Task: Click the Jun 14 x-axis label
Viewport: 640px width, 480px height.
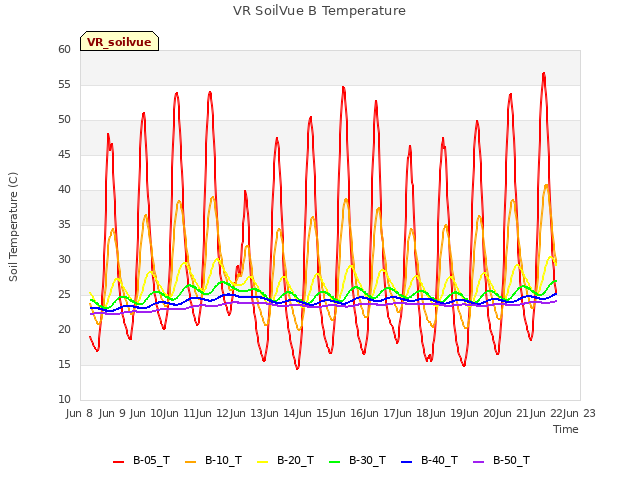Action: pyautogui.click(x=279, y=413)
